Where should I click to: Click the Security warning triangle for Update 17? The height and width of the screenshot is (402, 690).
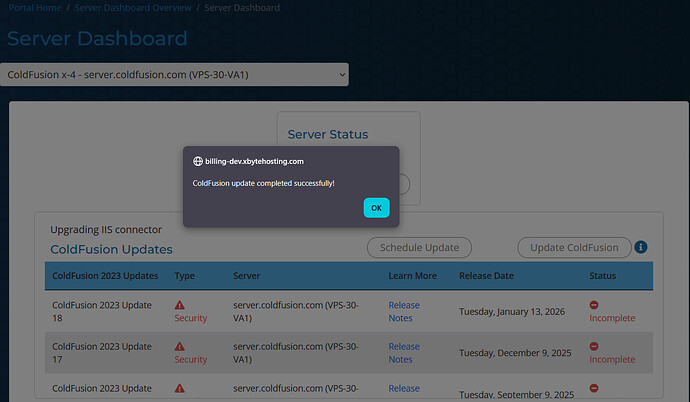pos(180,346)
